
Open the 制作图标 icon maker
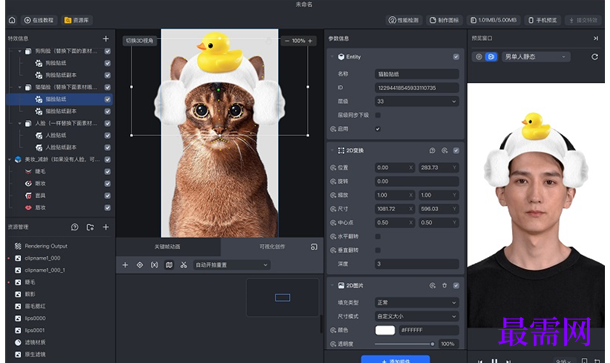444,20
